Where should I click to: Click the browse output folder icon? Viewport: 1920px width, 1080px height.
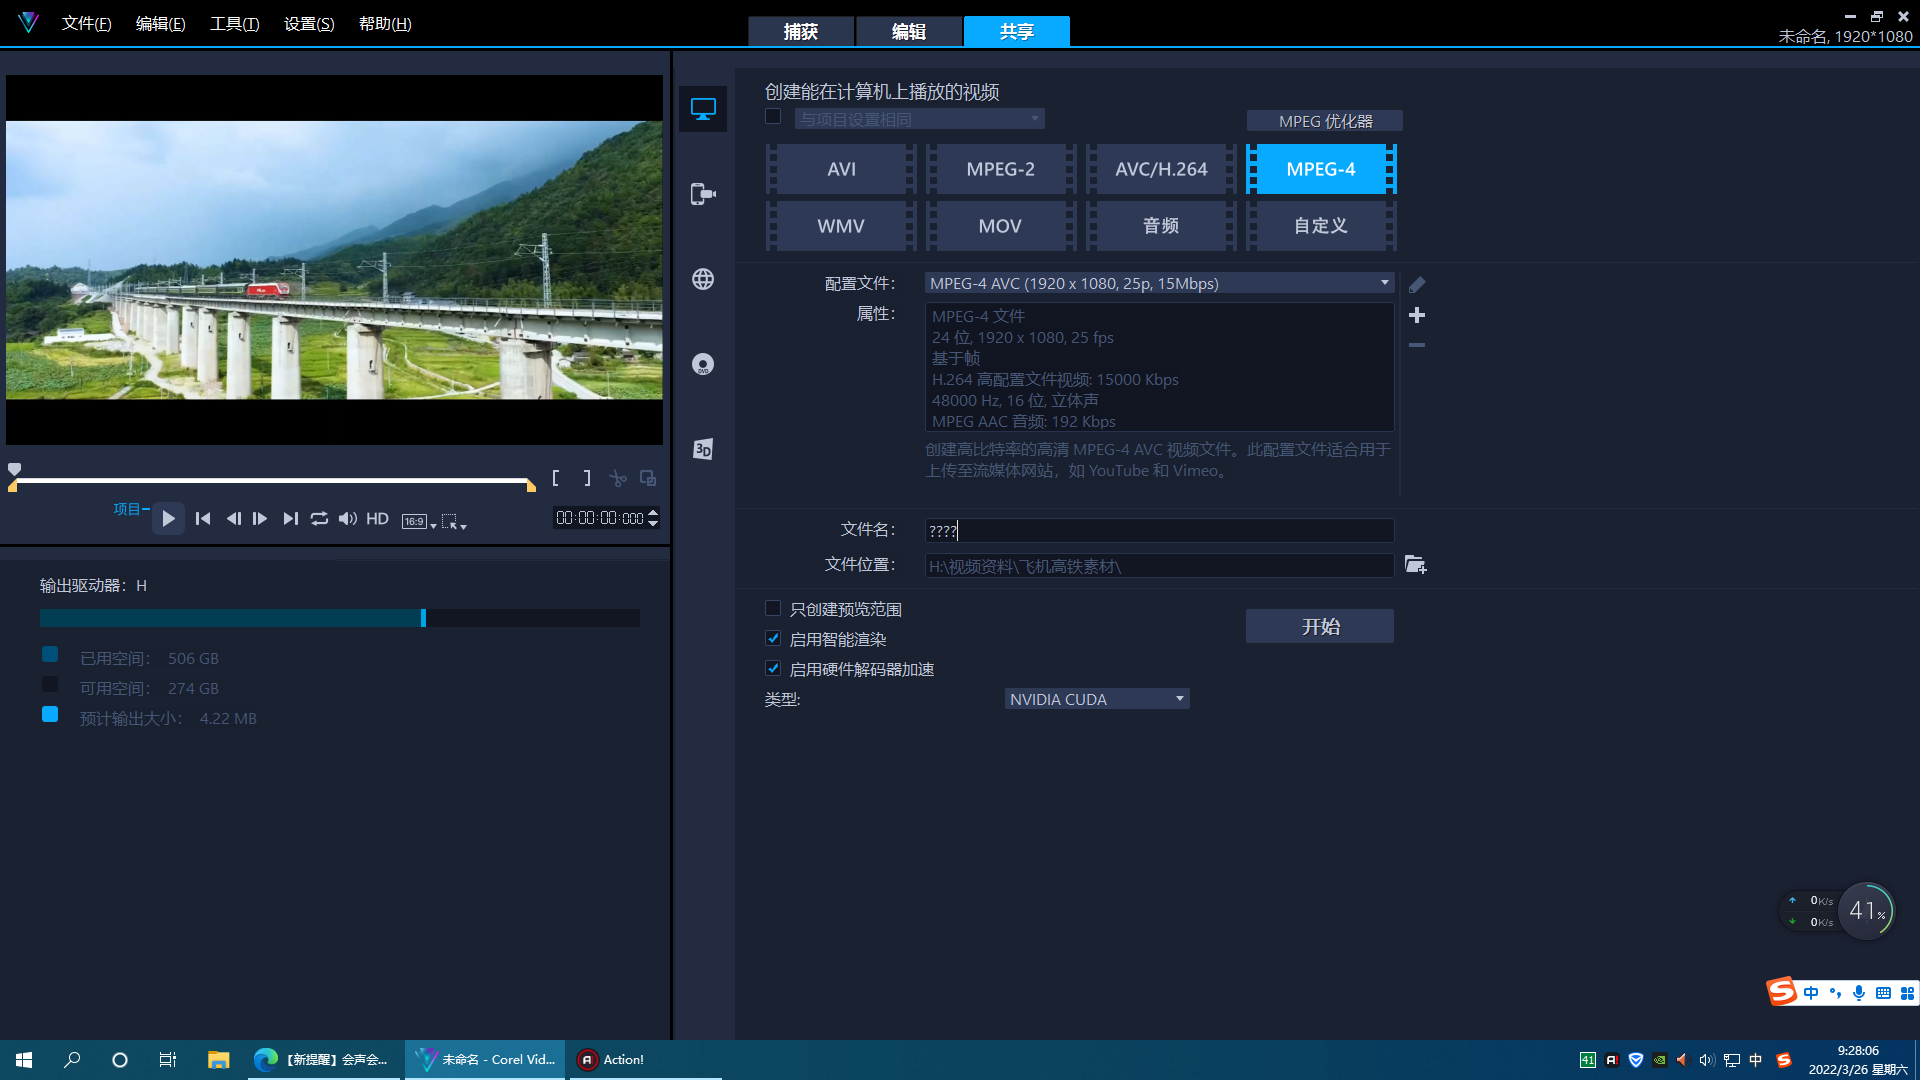coord(1415,564)
